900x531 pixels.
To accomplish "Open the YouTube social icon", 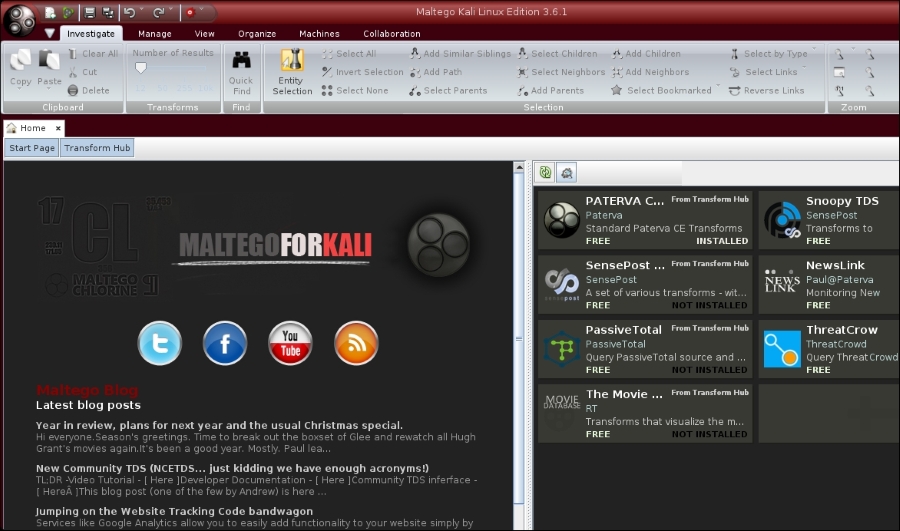I will 290,343.
